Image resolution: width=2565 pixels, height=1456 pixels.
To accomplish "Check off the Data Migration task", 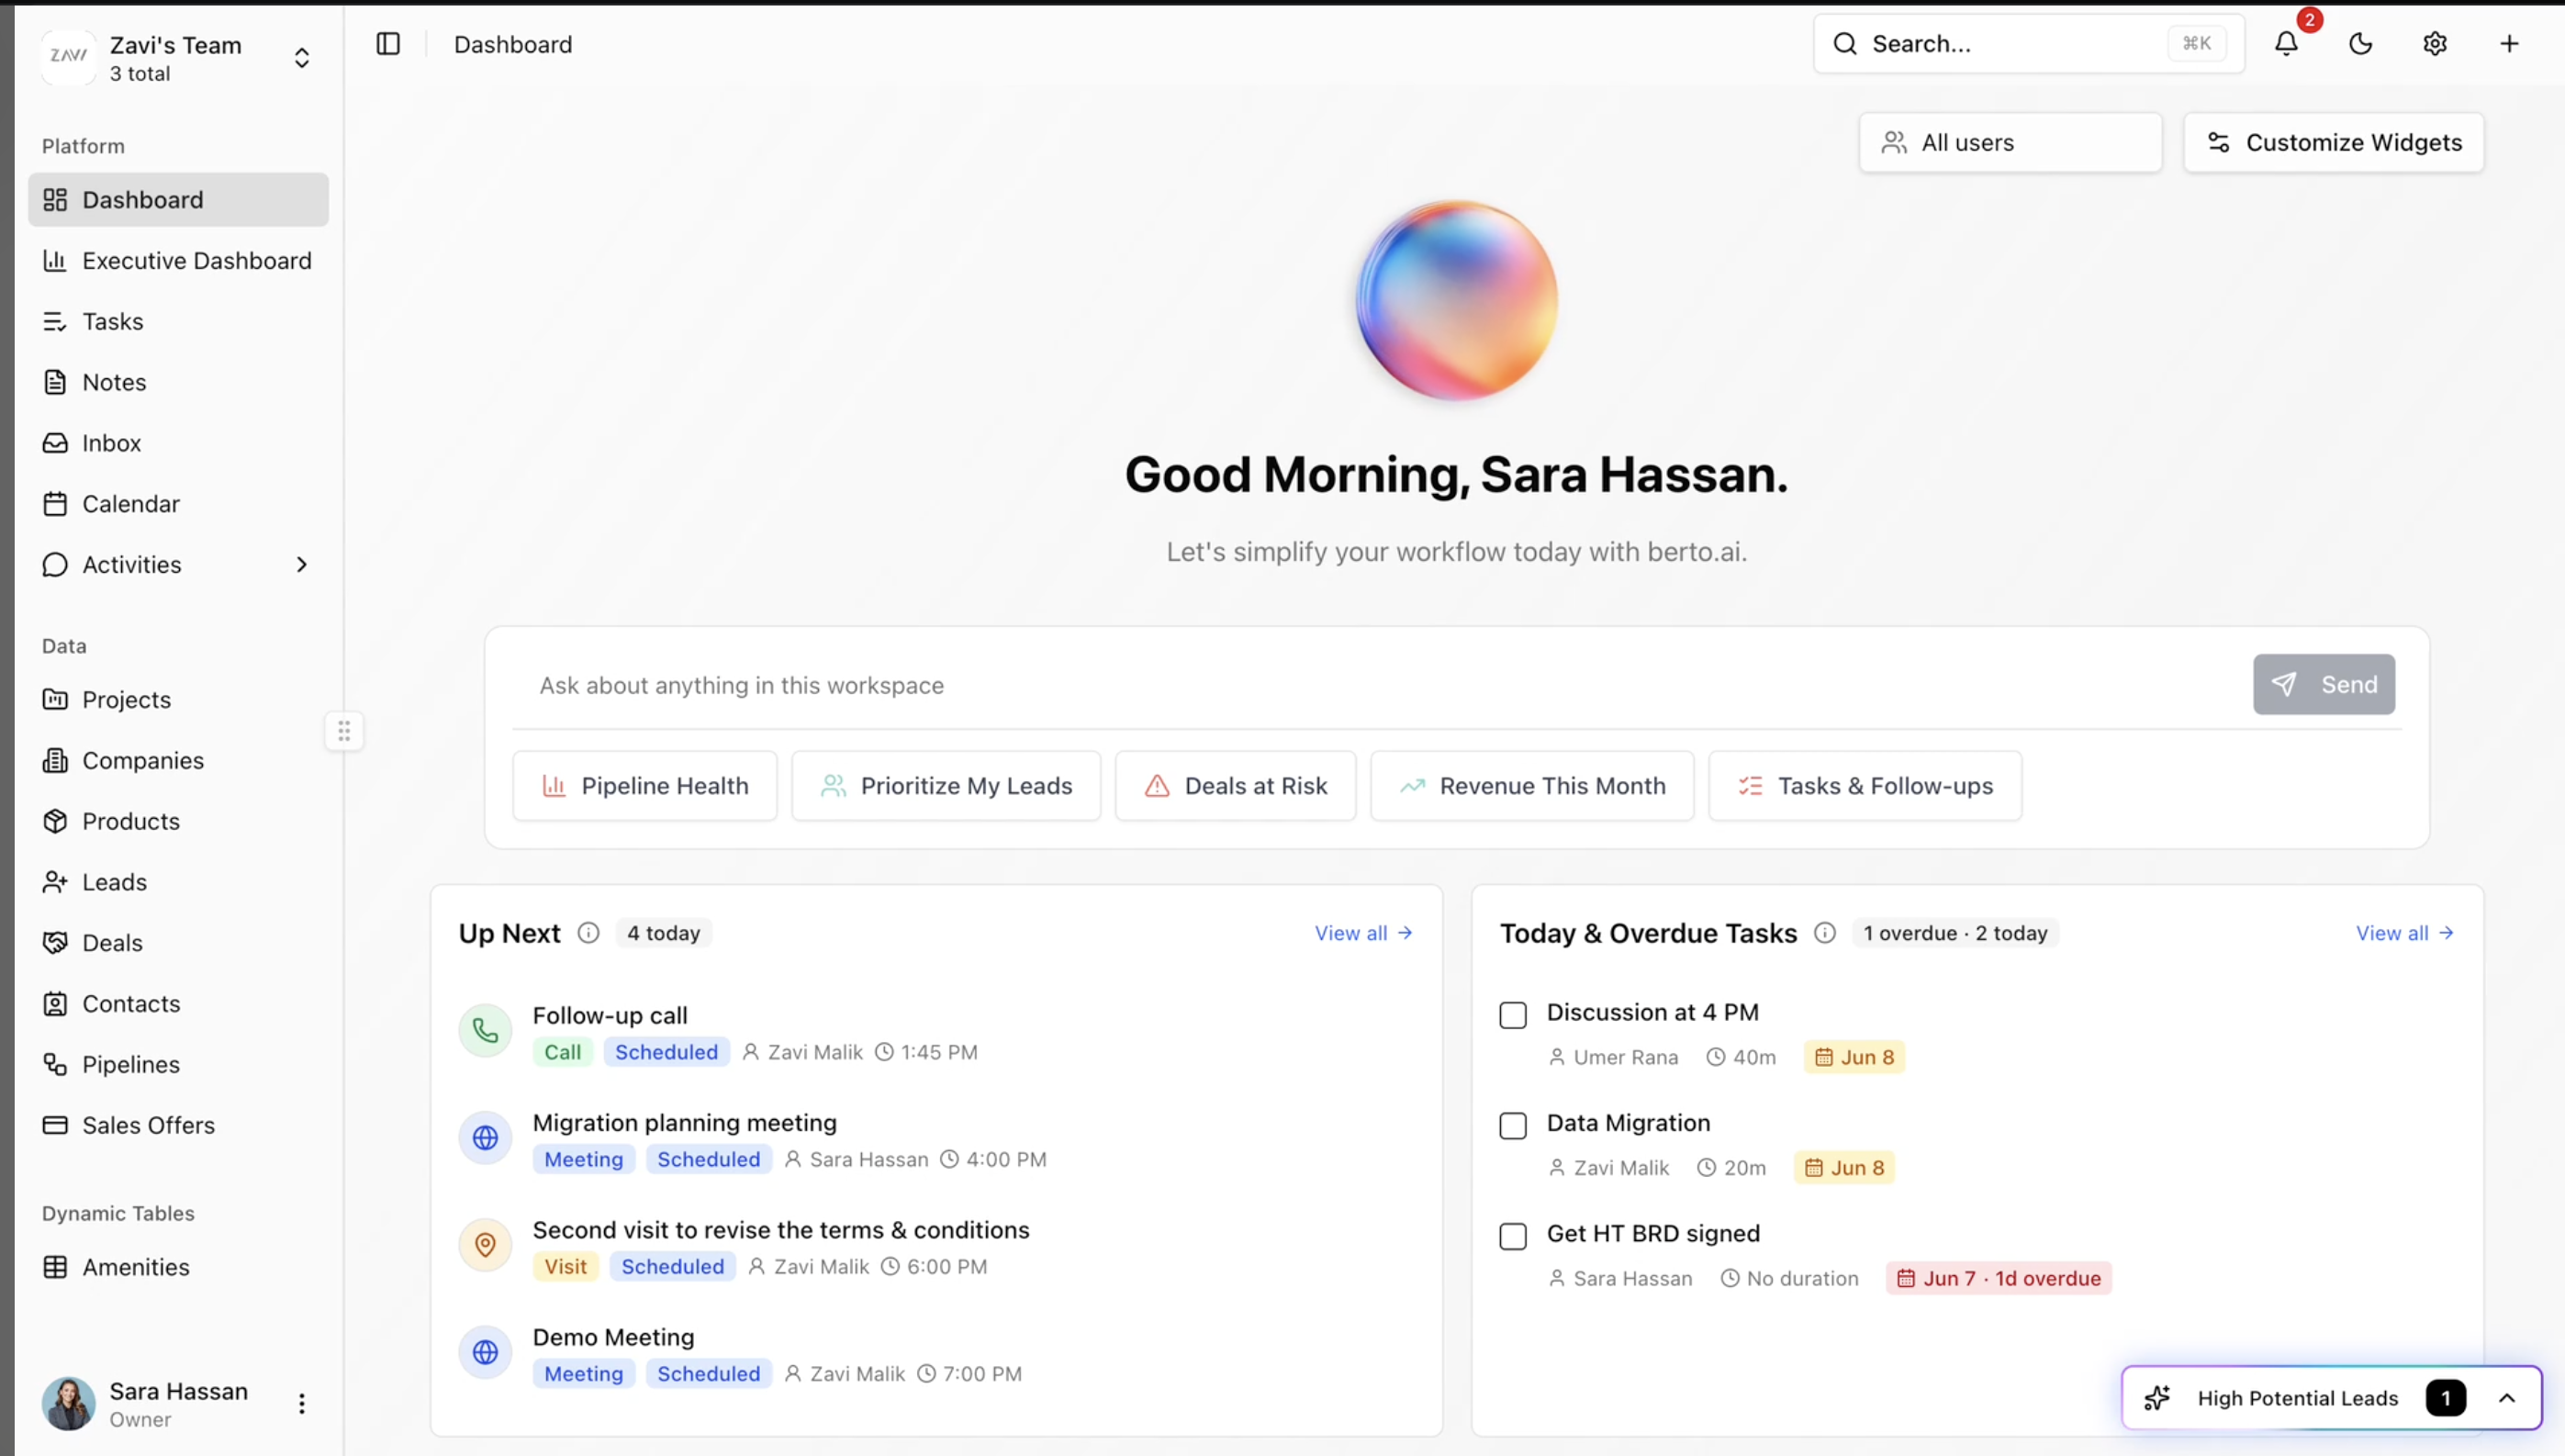I will click(1513, 1127).
